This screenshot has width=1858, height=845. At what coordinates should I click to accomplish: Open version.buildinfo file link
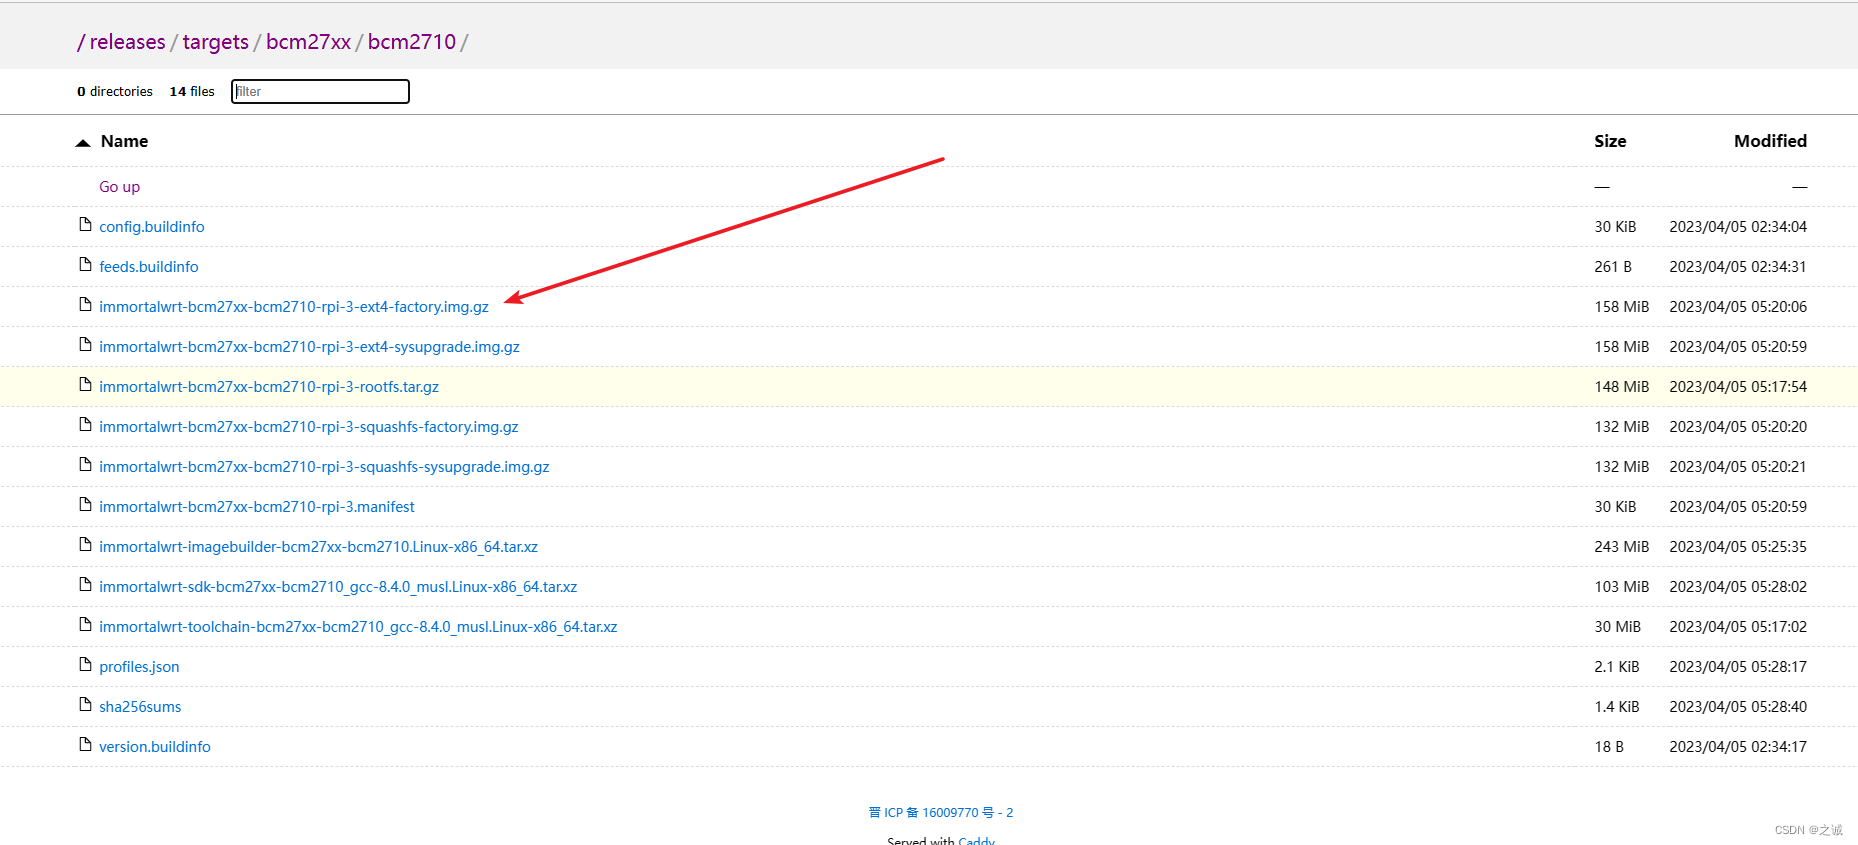[x=154, y=747]
